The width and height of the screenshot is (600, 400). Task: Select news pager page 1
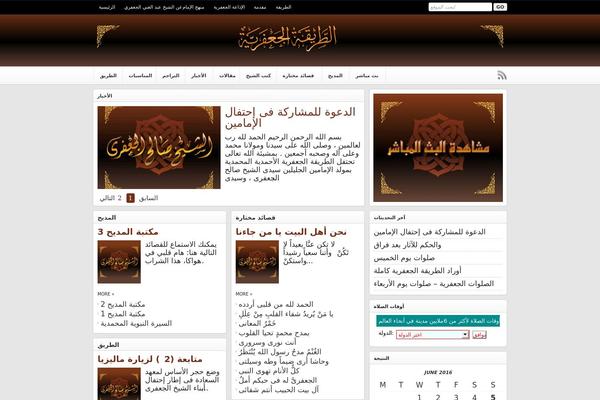click(130, 198)
